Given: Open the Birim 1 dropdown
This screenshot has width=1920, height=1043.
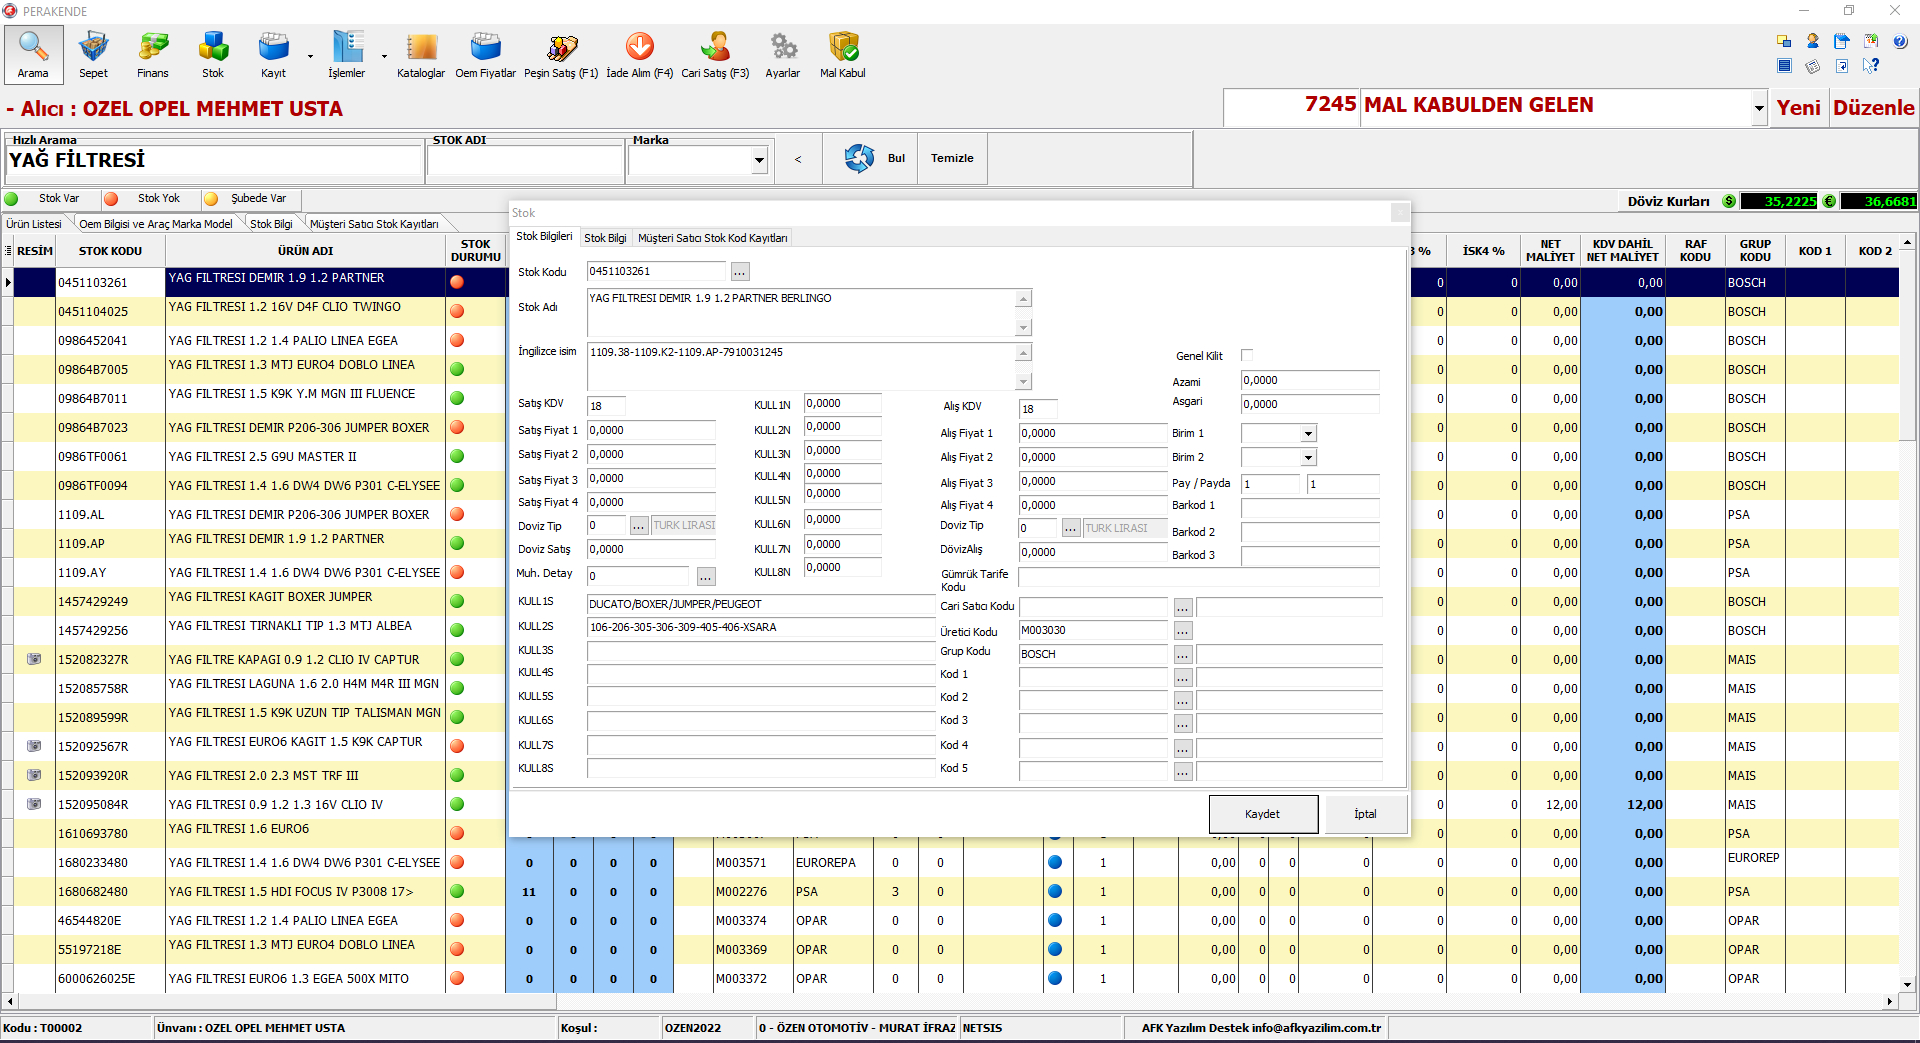Looking at the screenshot, I should (1308, 434).
